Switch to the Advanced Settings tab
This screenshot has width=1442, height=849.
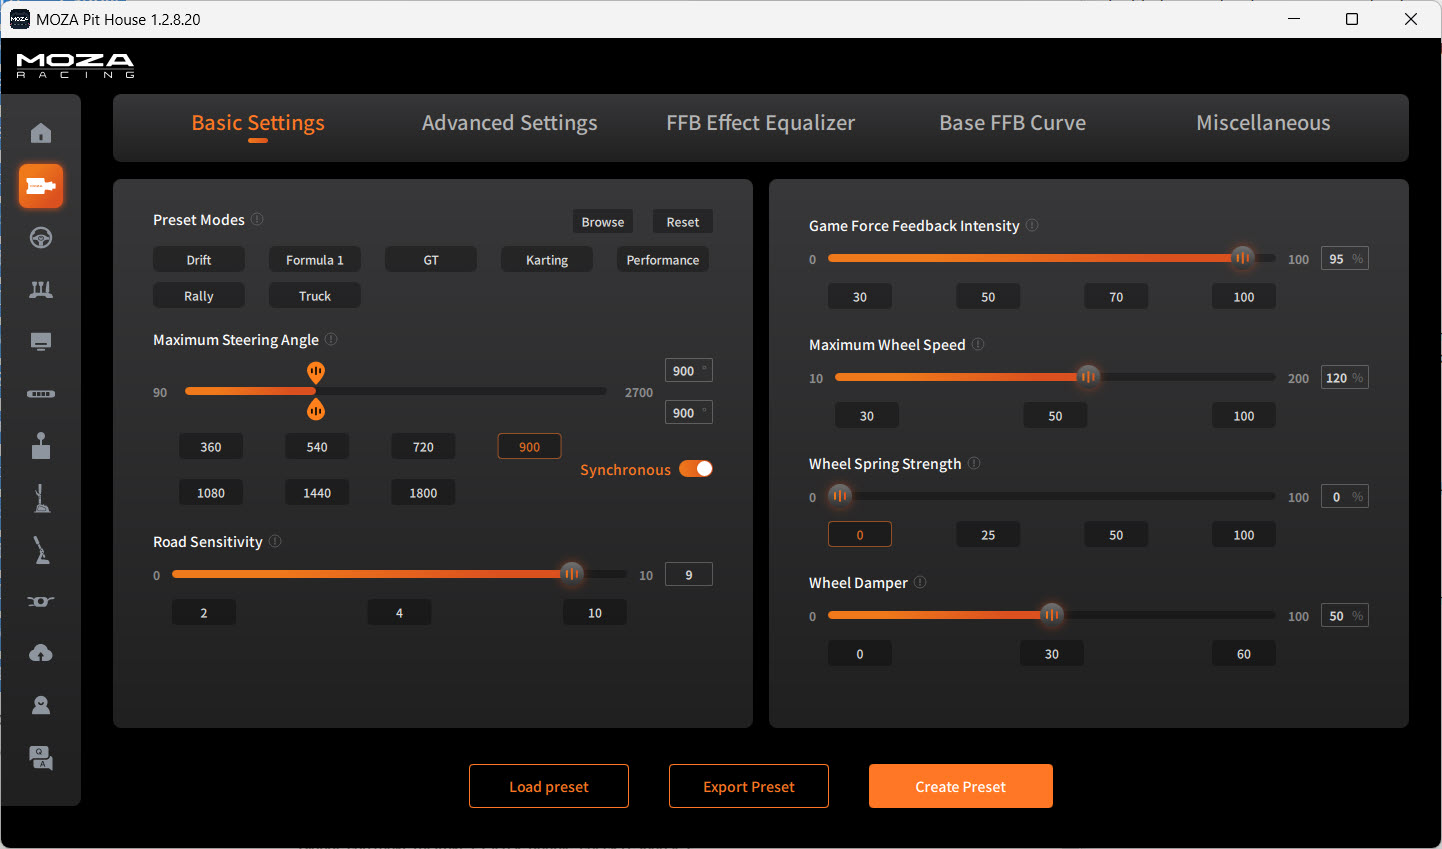tap(509, 122)
